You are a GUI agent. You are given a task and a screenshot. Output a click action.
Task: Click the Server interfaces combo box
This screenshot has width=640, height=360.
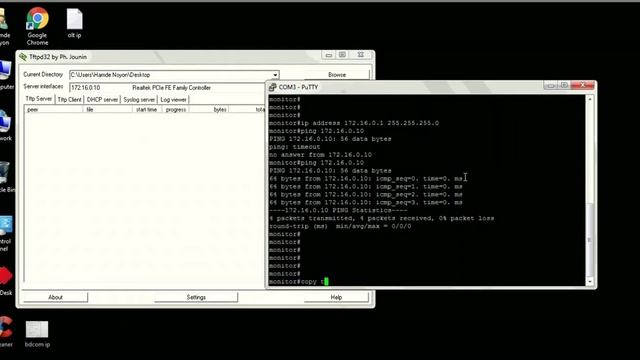click(167, 88)
